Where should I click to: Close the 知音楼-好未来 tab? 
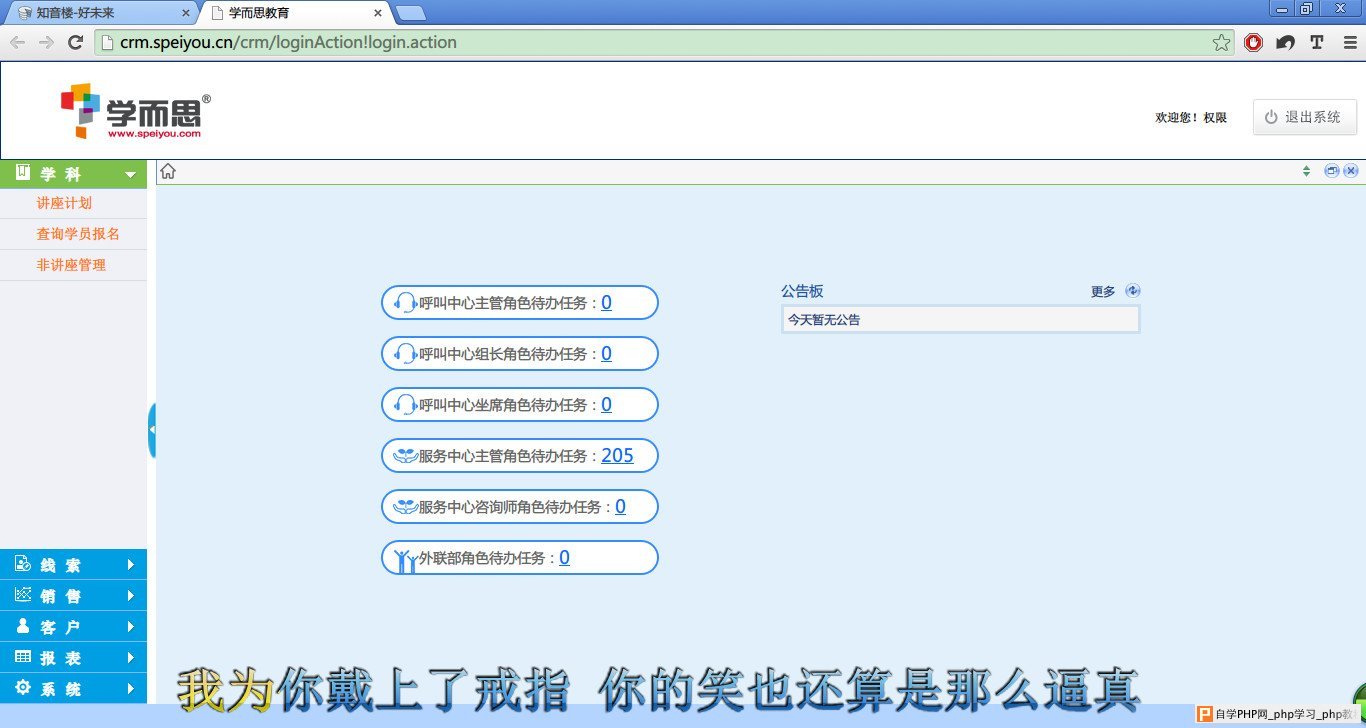tap(184, 13)
